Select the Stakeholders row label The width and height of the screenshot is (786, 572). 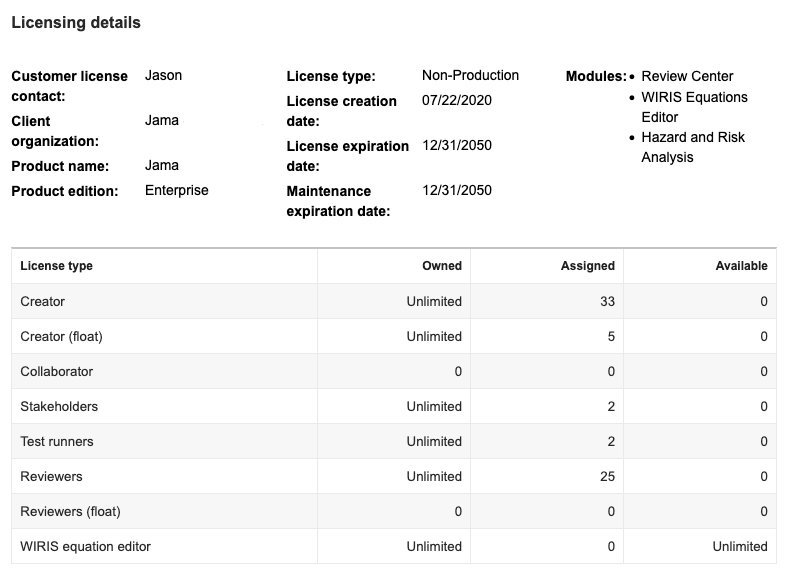point(59,407)
